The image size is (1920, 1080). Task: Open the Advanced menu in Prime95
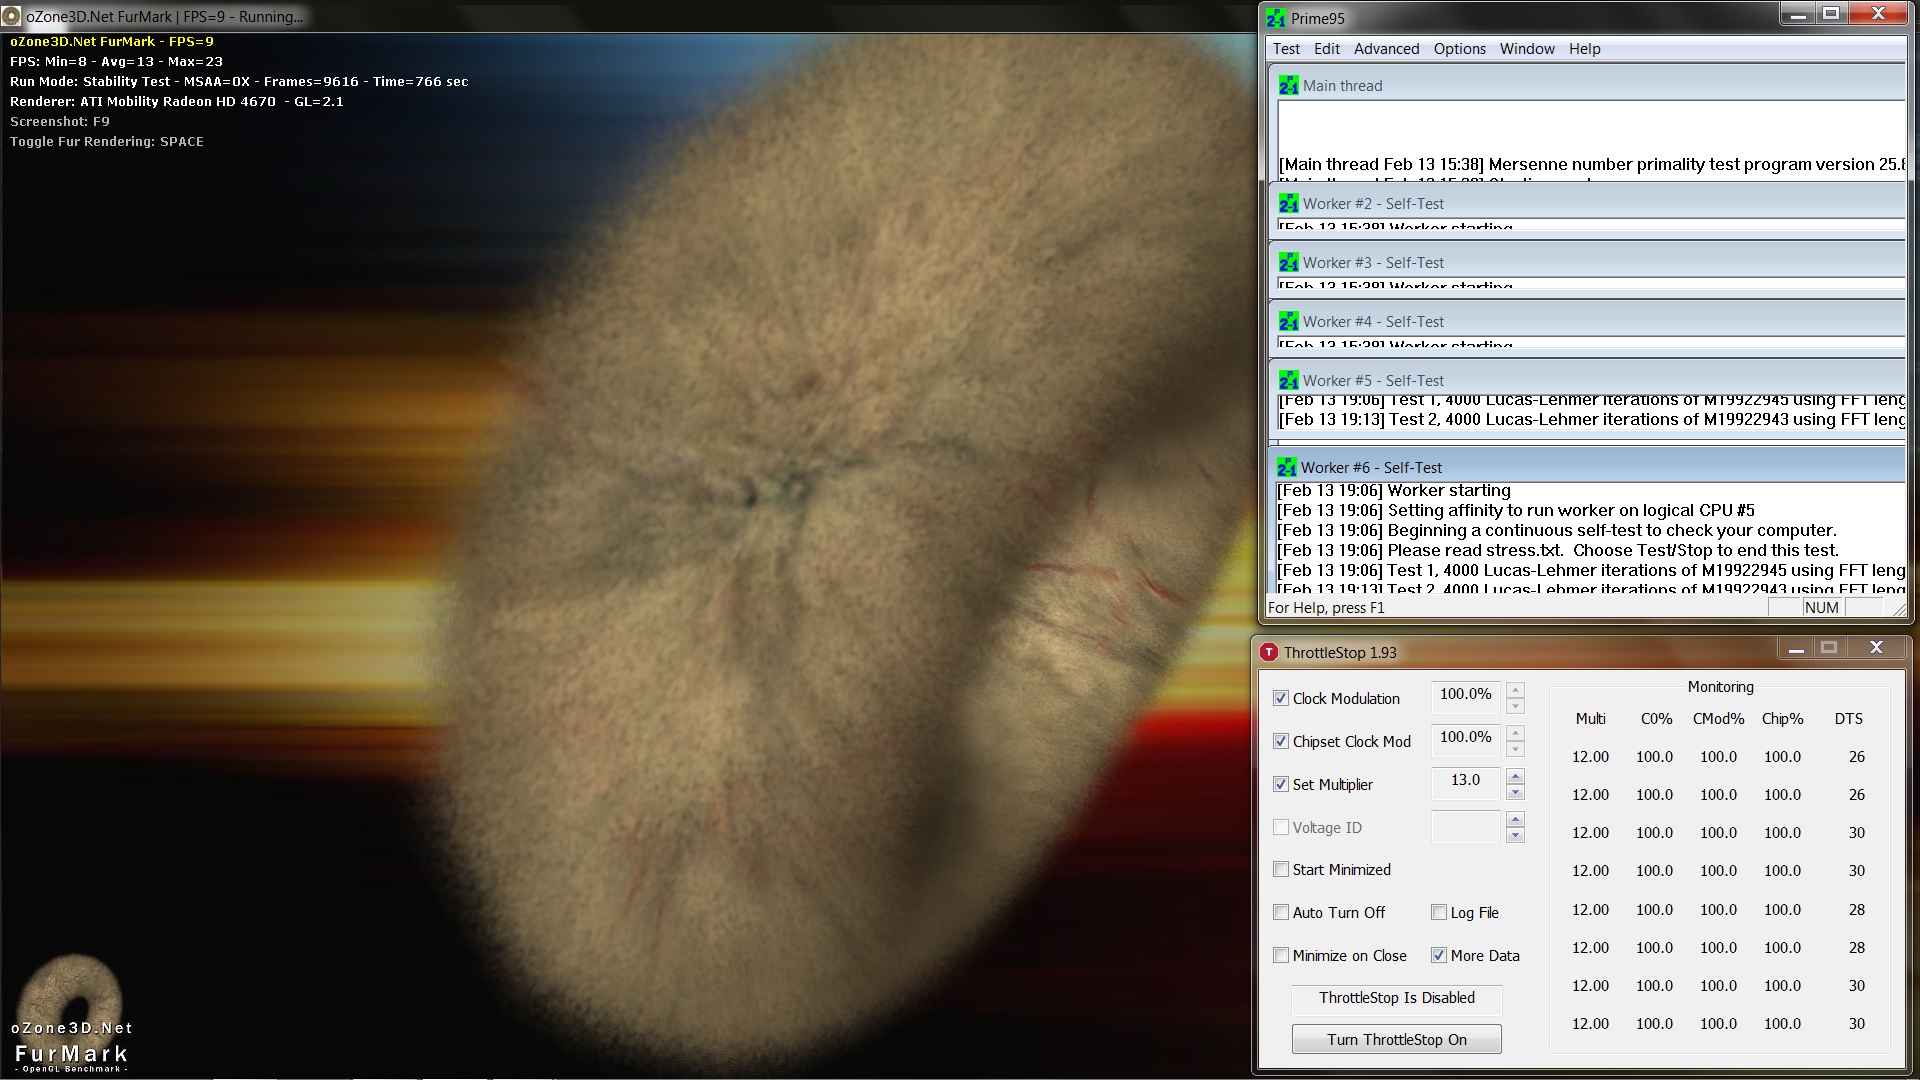pyautogui.click(x=1386, y=49)
